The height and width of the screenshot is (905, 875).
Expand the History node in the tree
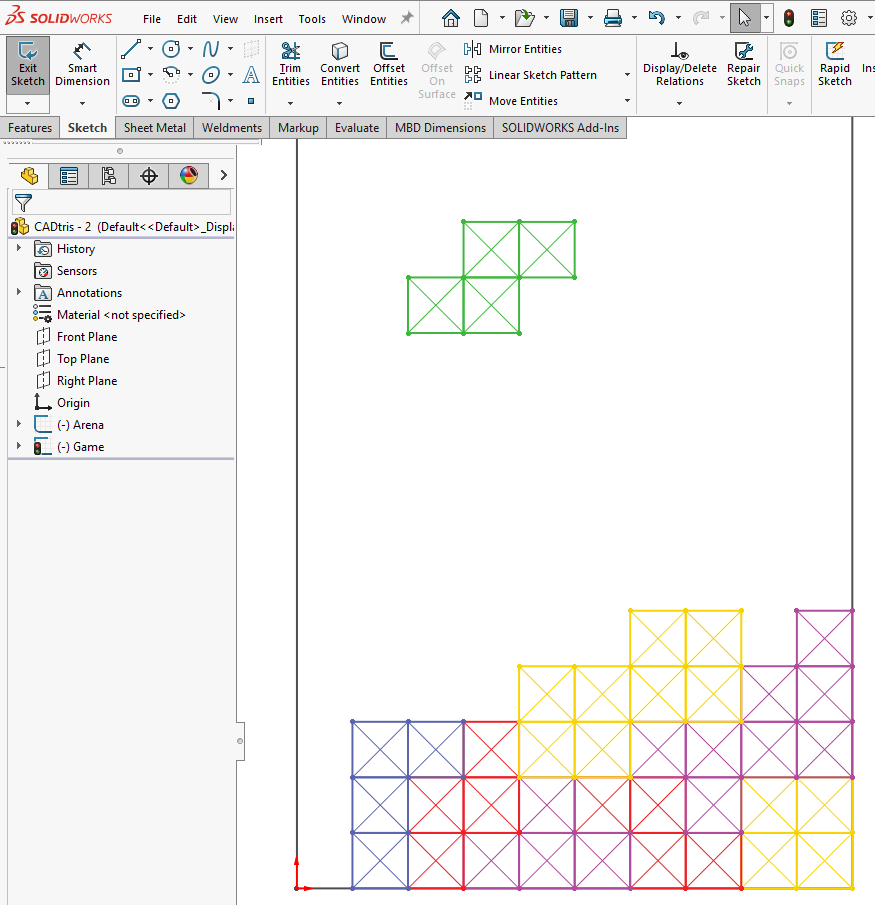19,249
